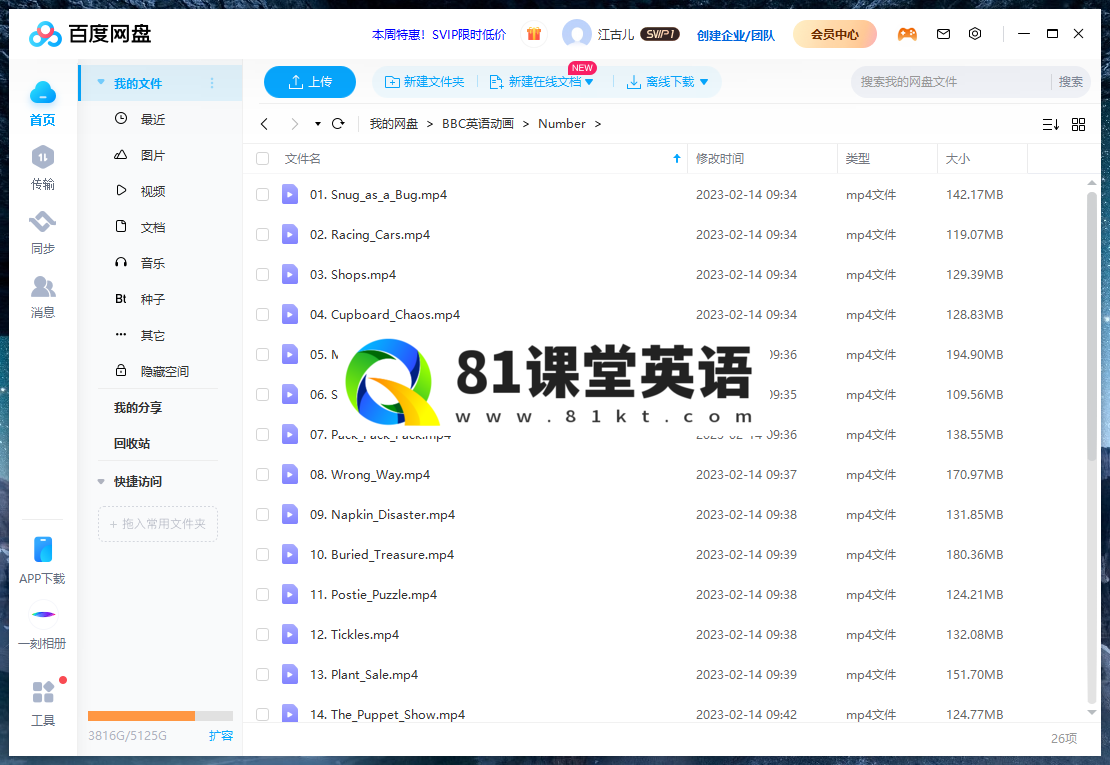
Task: Expand the chevron after BBC英语动画 in breadcrumb
Action: (x=526, y=124)
